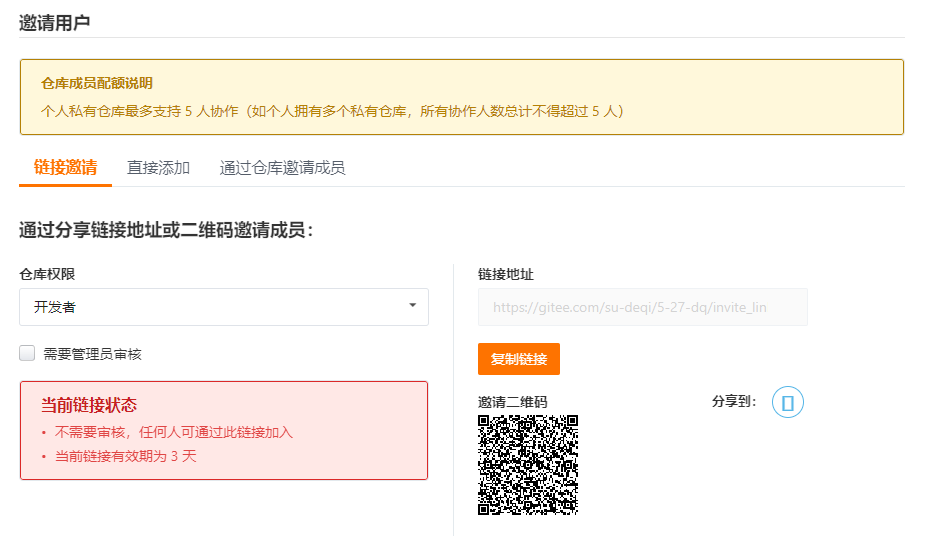Click the 邀请二维码 label
Screen dimensions: 939x540
point(513,402)
